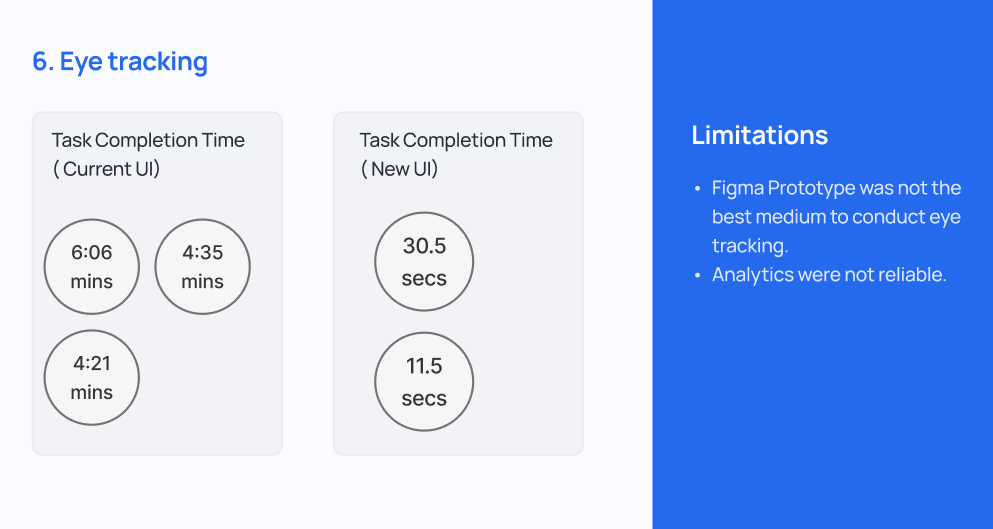The width and height of the screenshot is (993, 529).
Task: Click "Task Completion Time" title in Current UI card
Action: (148, 140)
